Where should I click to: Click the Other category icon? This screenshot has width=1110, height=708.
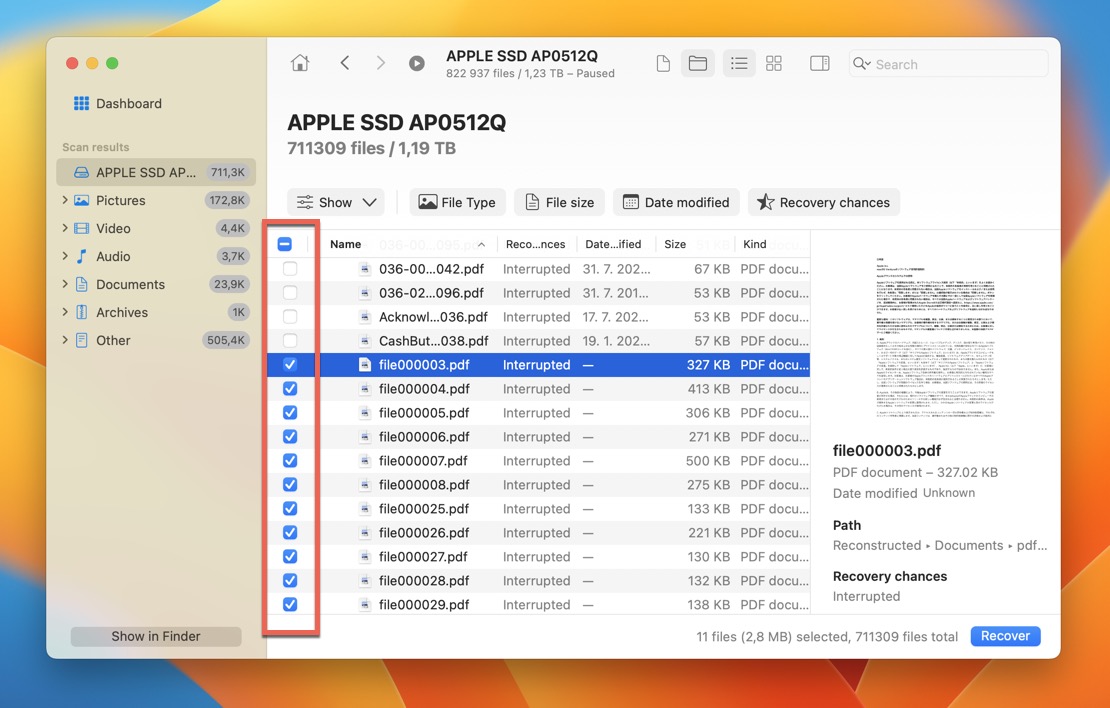tap(81, 340)
